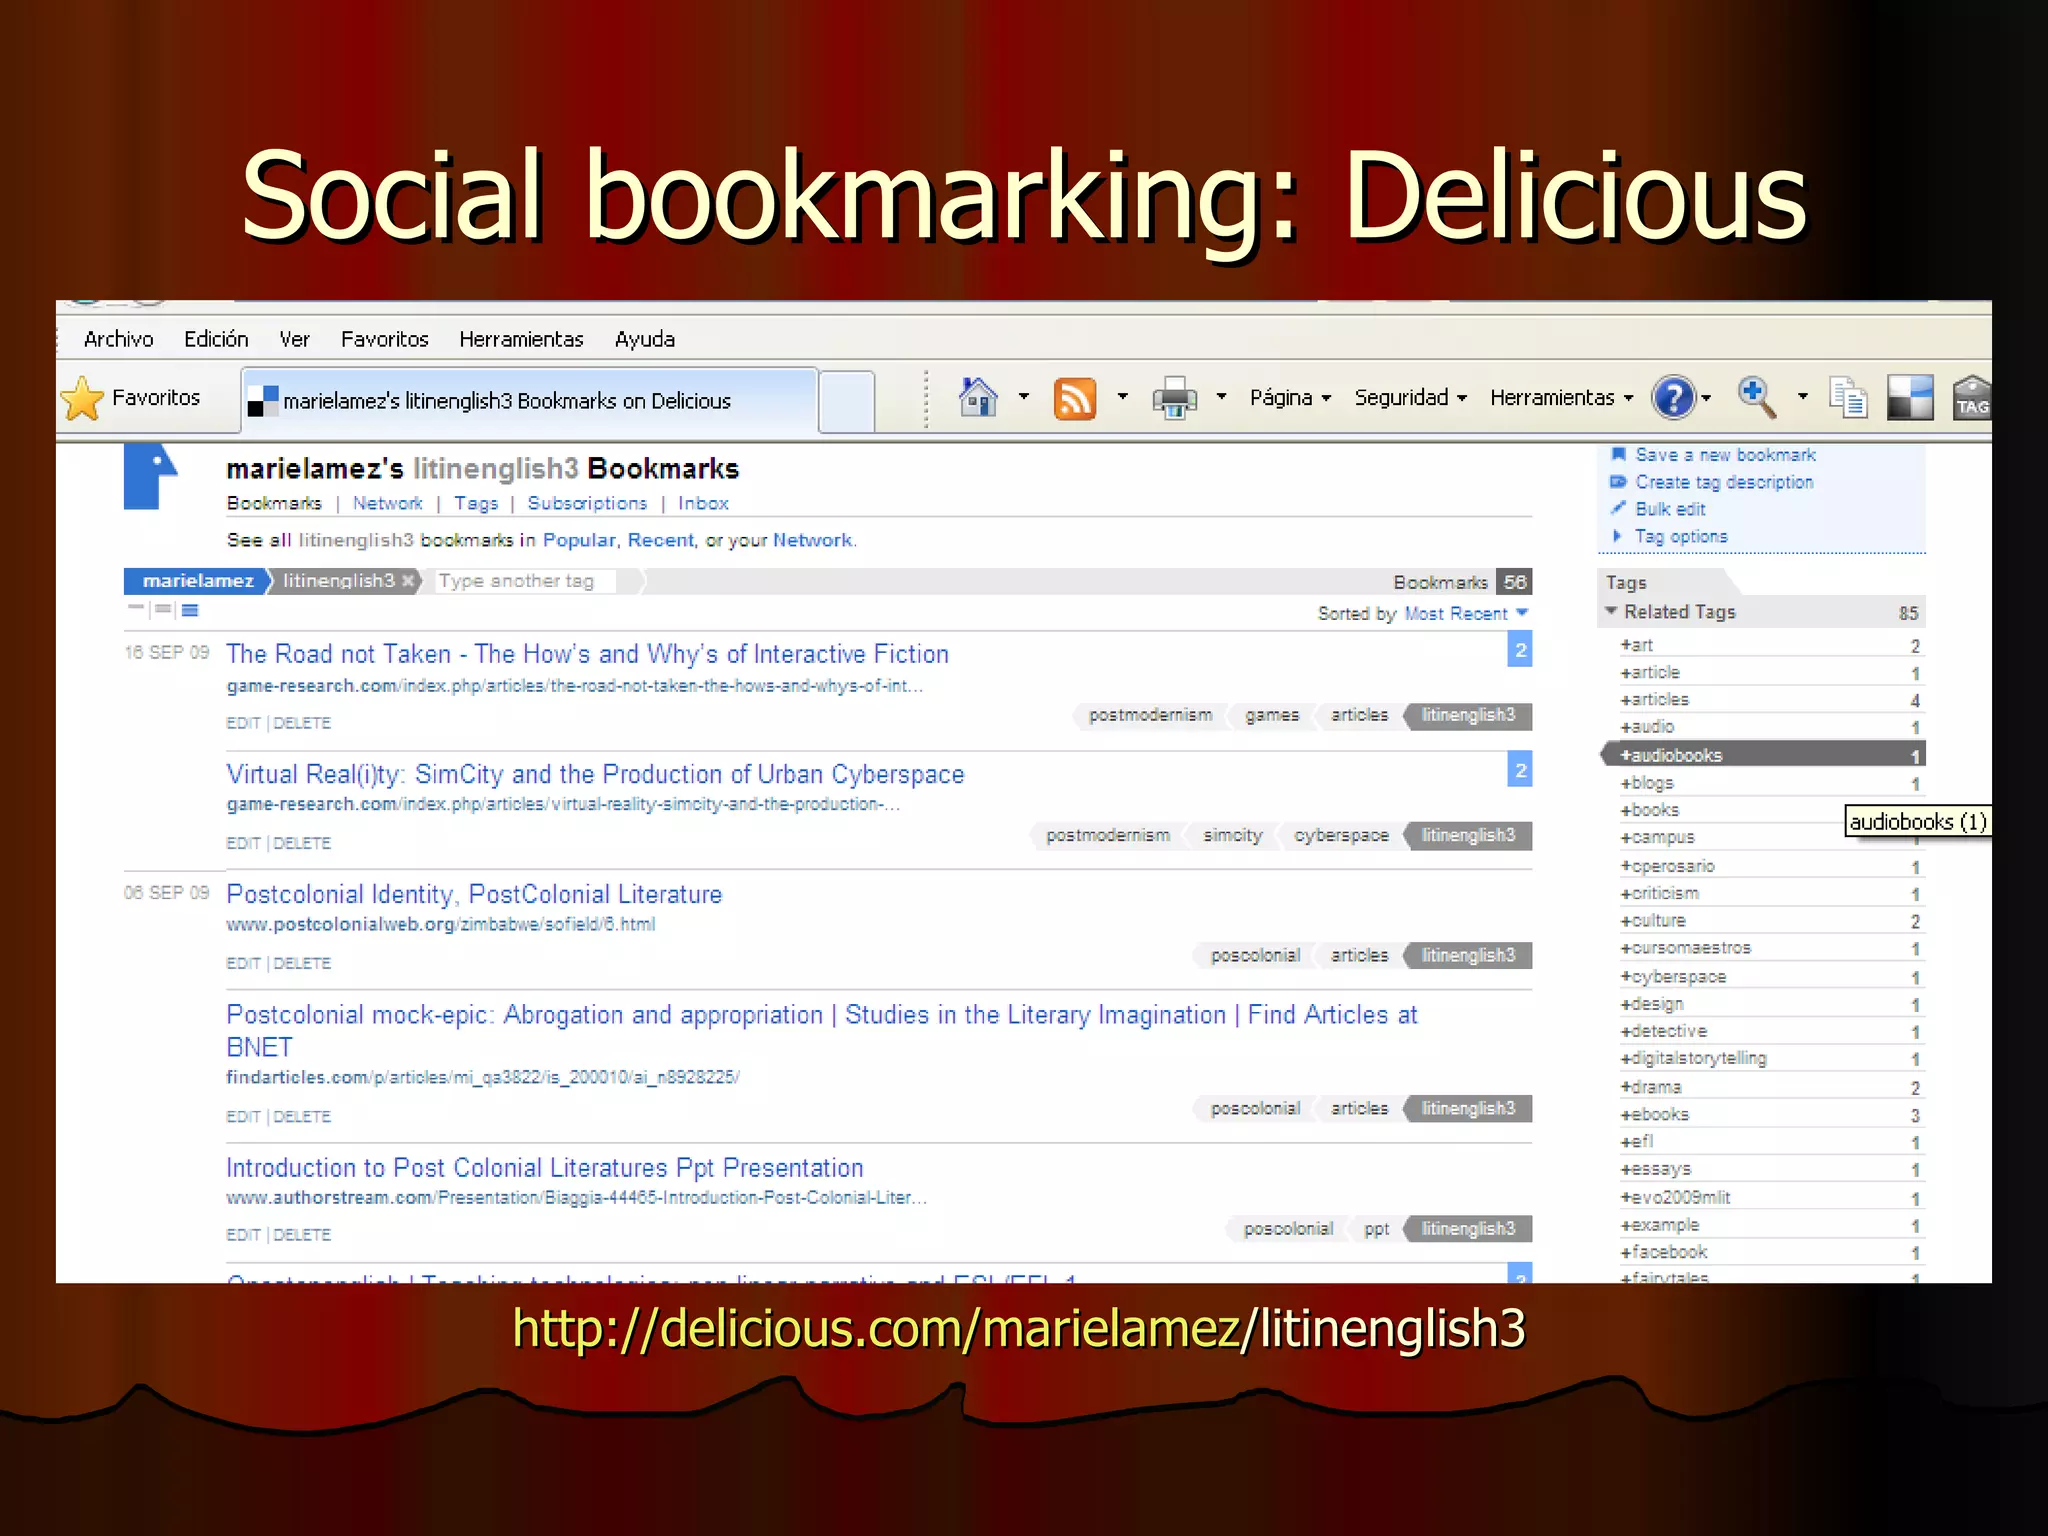Image resolution: width=2048 pixels, height=1536 pixels.
Task: Open the Home page icon
Action: 978,397
